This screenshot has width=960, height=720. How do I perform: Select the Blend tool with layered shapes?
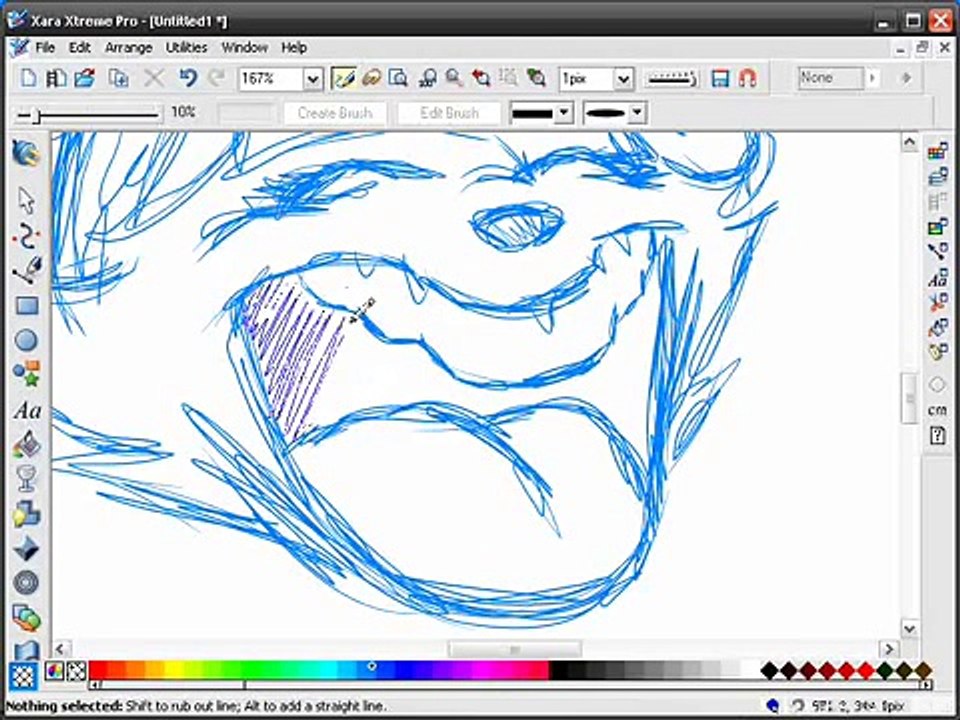[x=26, y=617]
